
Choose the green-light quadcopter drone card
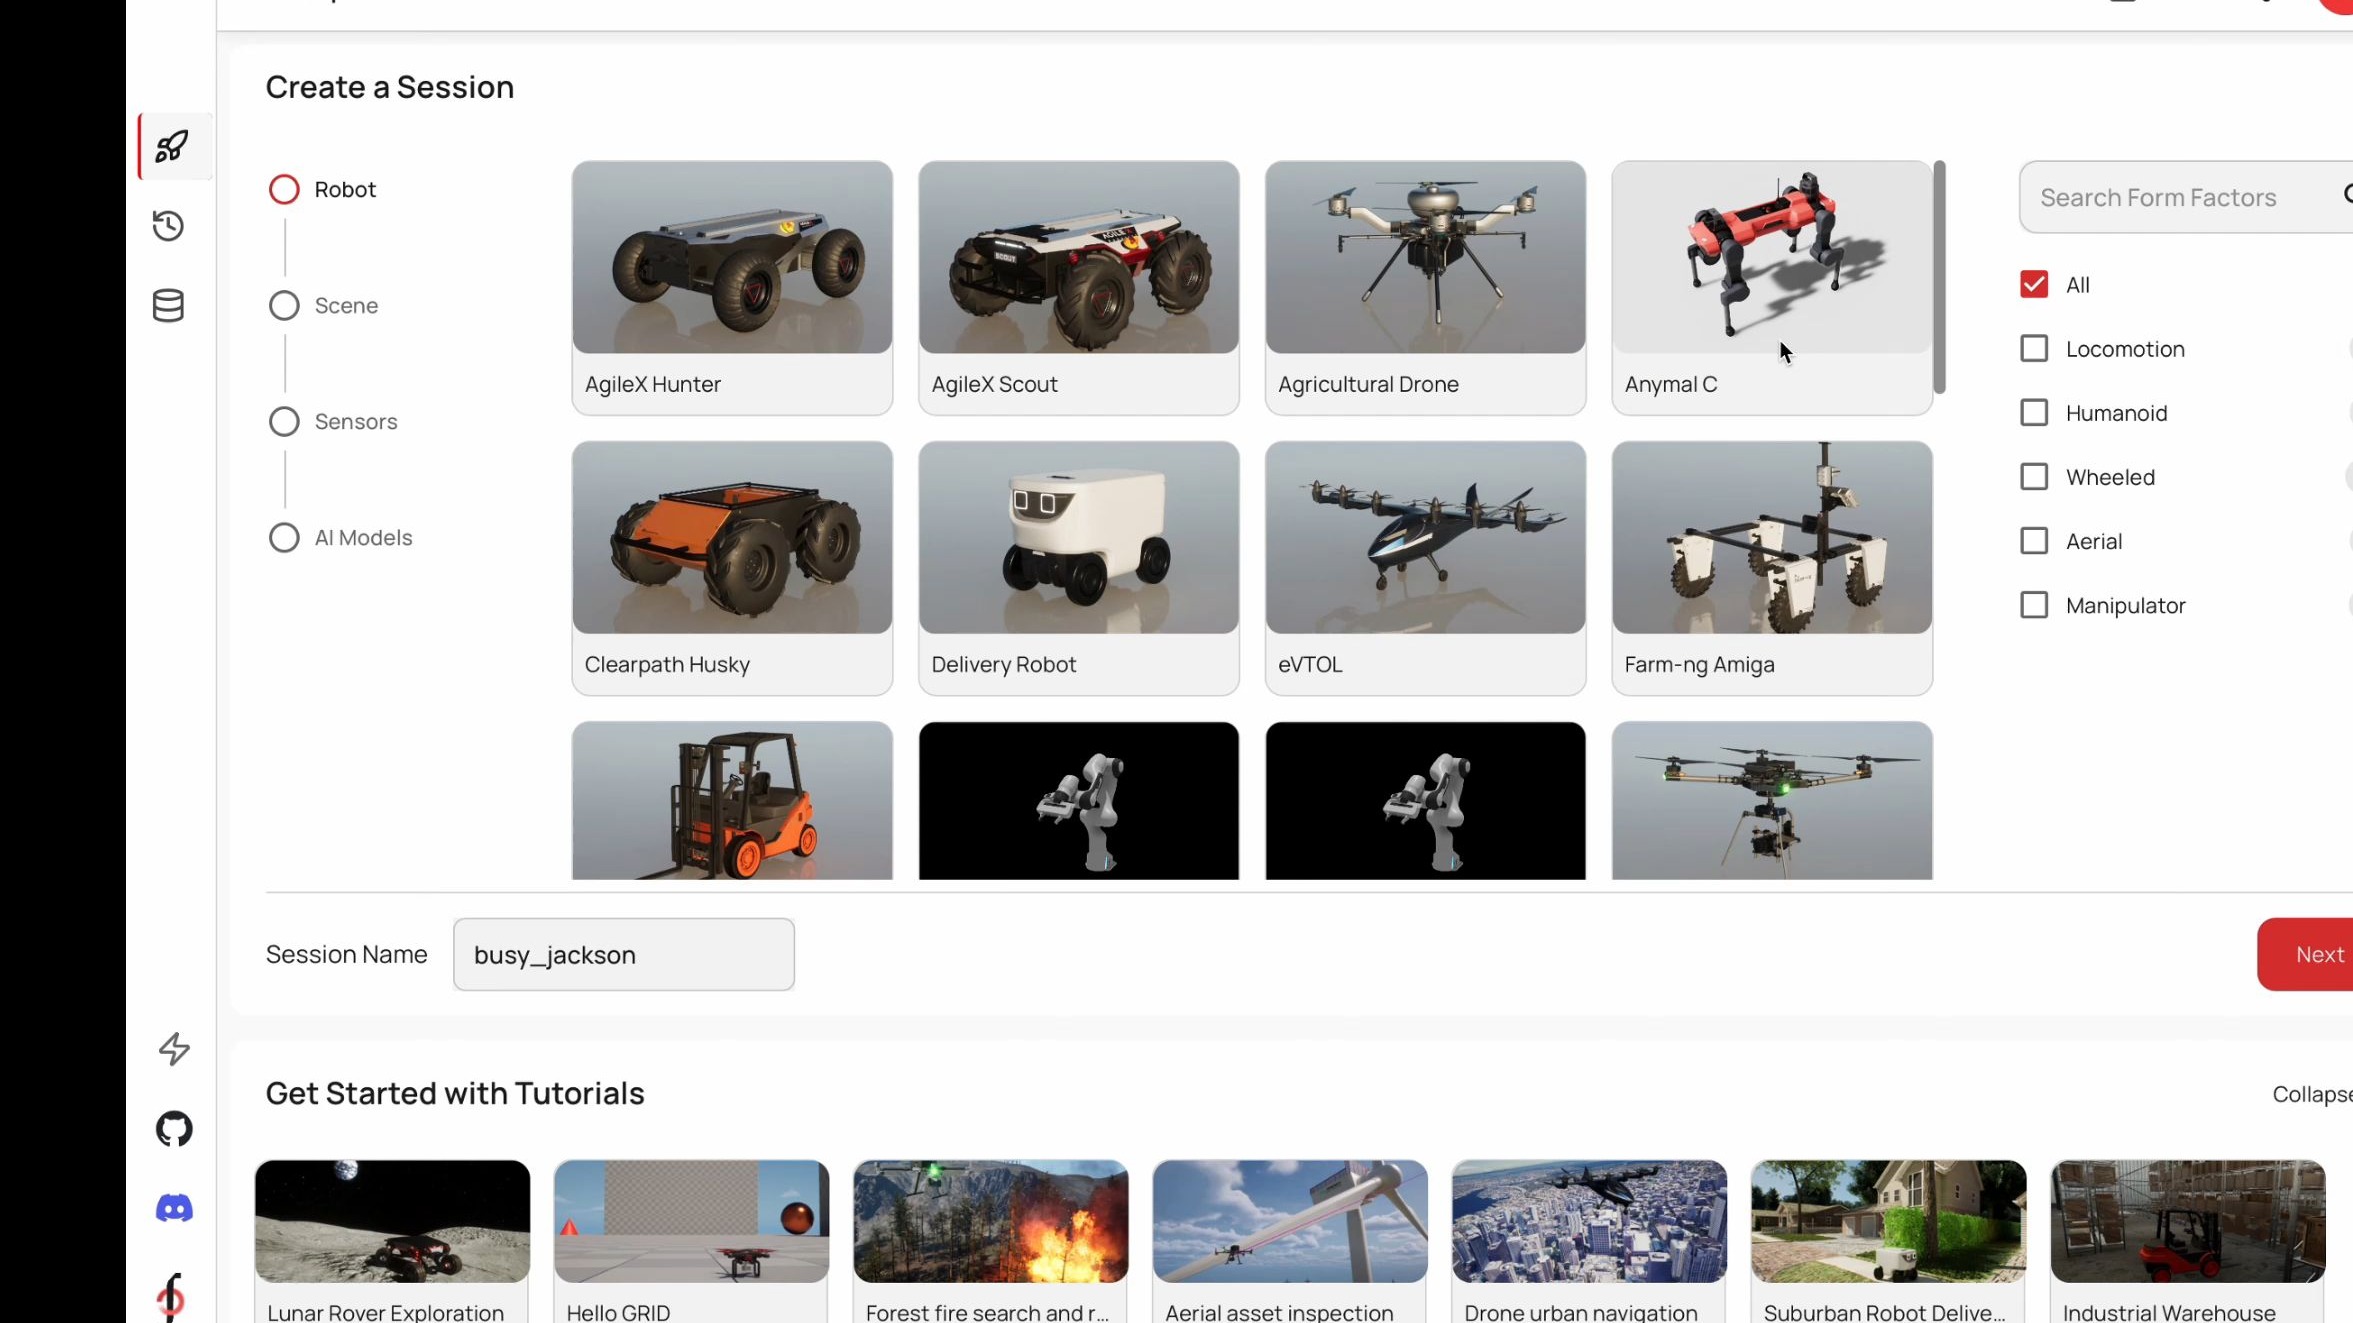pyautogui.click(x=1772, y=801)
